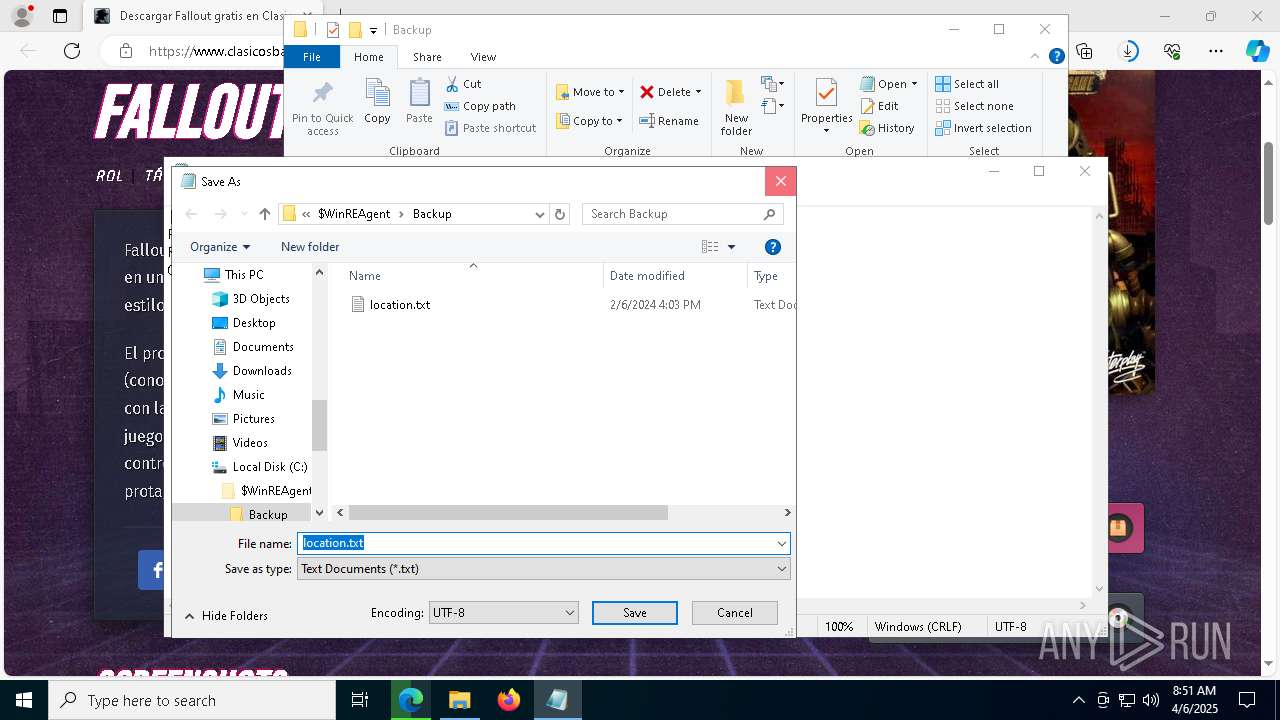Open Copy to dropdown
Viewport: 1280px width, 720px height.
[589, 121]
